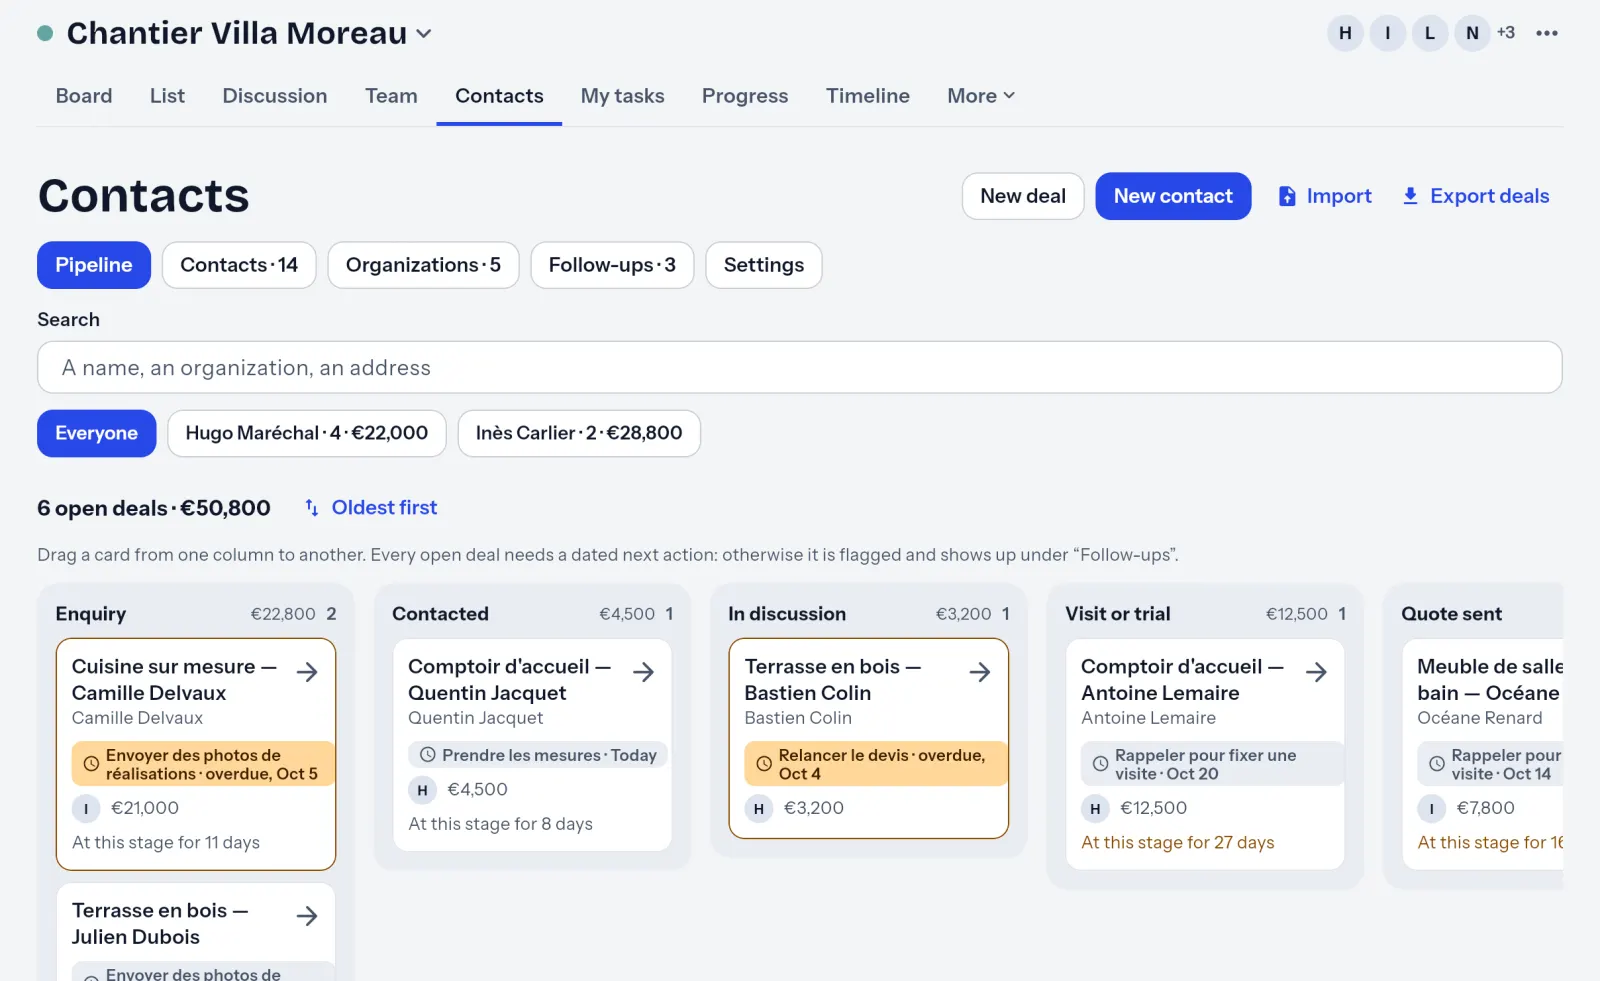Image resolution: width=1600 pixels, height=981 pixels.
Task: Open the Follow-ups · 3 view
Action: pos(612,265)
